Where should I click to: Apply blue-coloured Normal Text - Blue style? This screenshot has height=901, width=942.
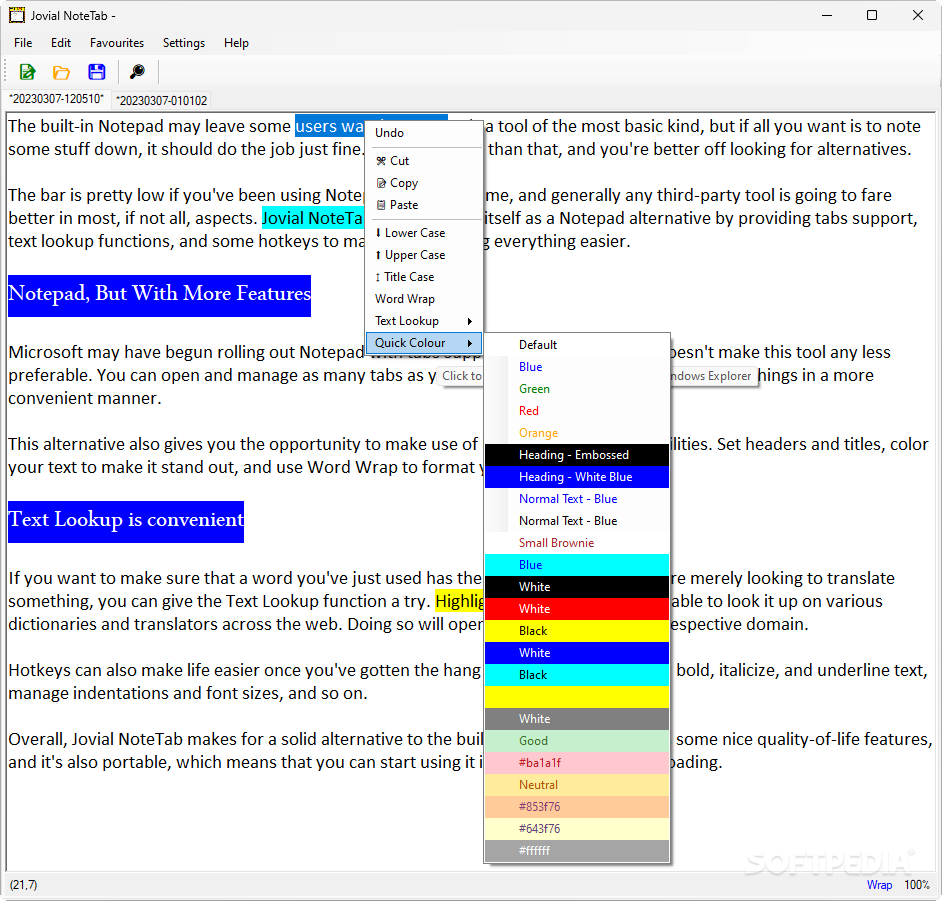[577, 499]
